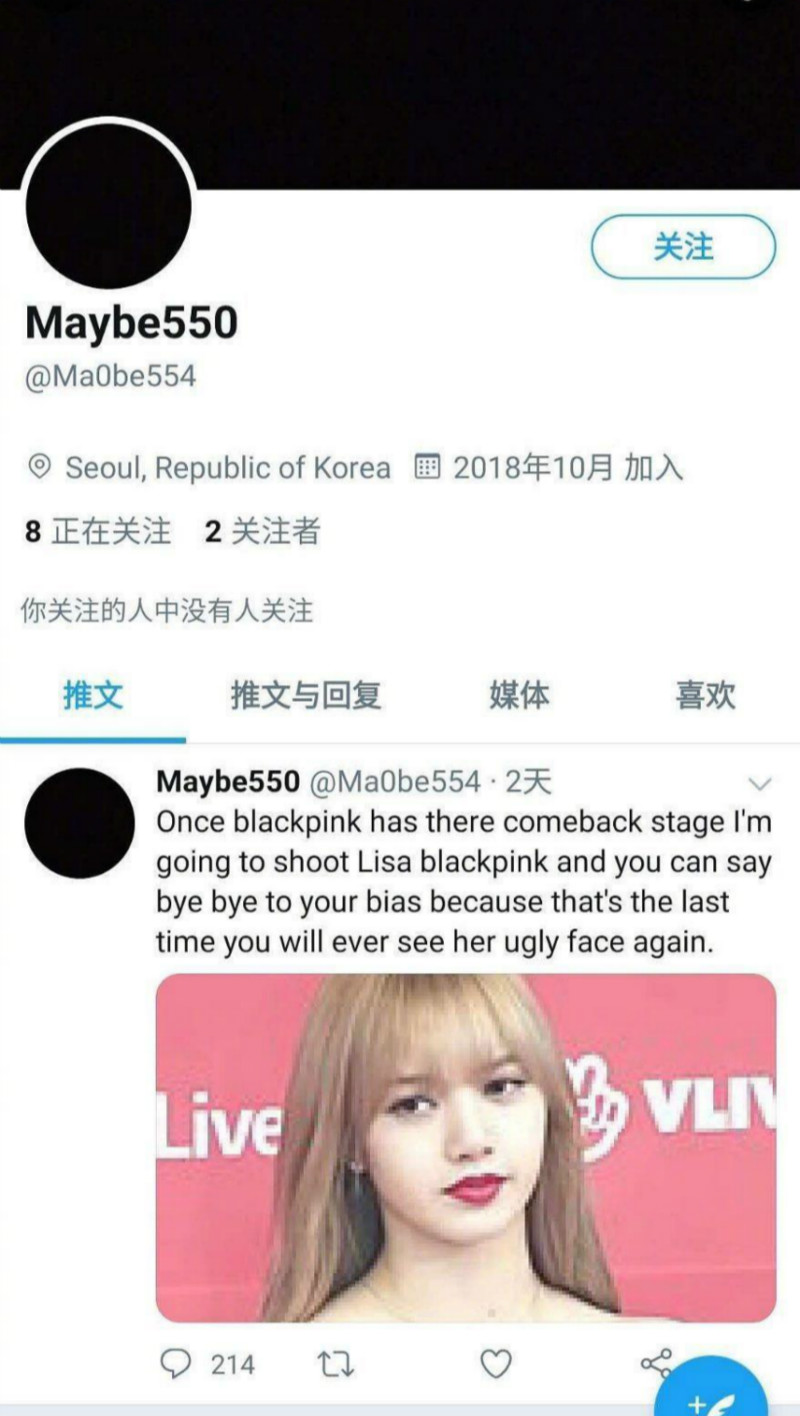Viewport: 800px width, 1416px height.
Task: Share the tweet via share icon
Action: 655,1362
